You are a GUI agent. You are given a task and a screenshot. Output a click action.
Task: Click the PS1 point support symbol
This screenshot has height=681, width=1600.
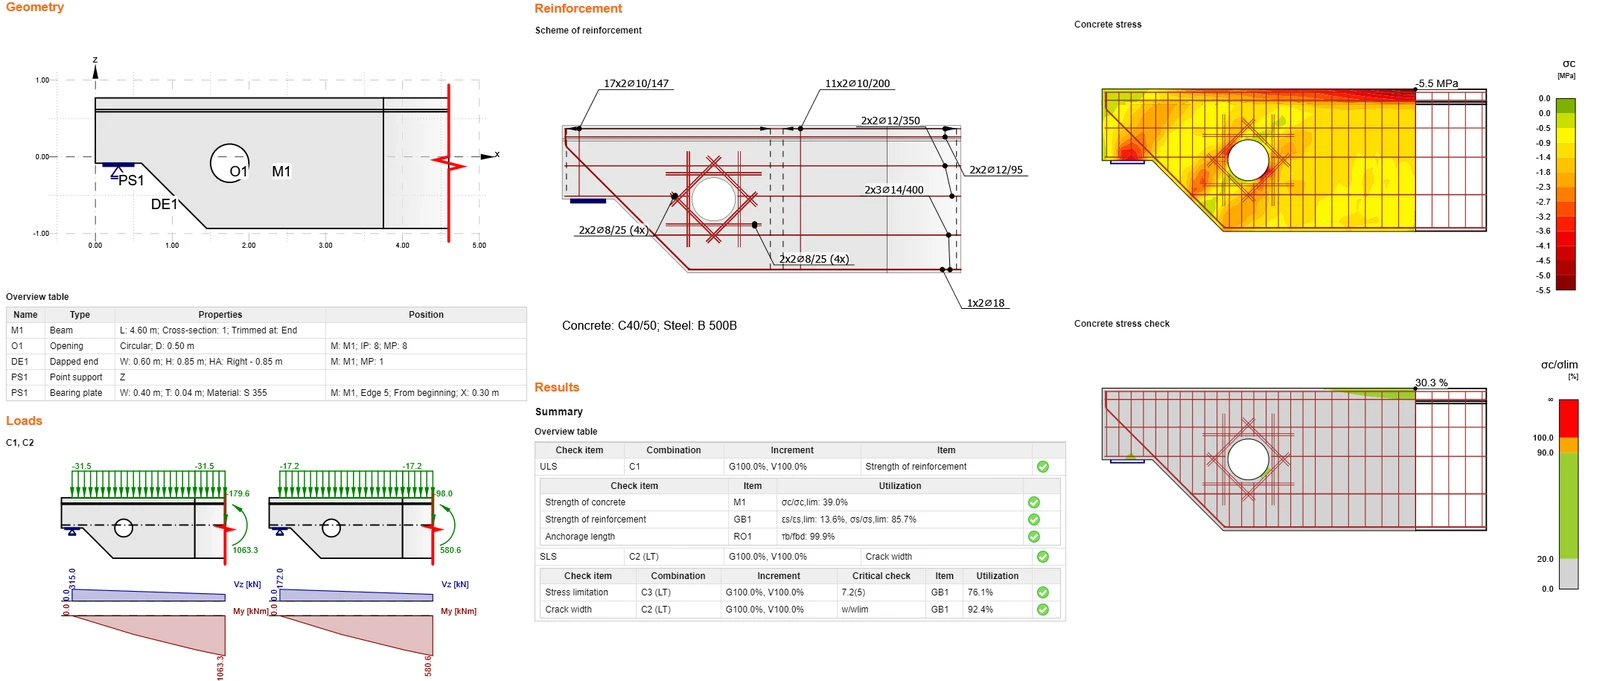pos(119,169)
